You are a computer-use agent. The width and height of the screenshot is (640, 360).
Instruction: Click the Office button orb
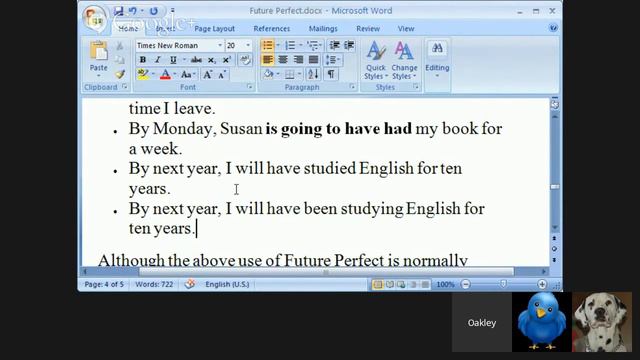[94, 19]
